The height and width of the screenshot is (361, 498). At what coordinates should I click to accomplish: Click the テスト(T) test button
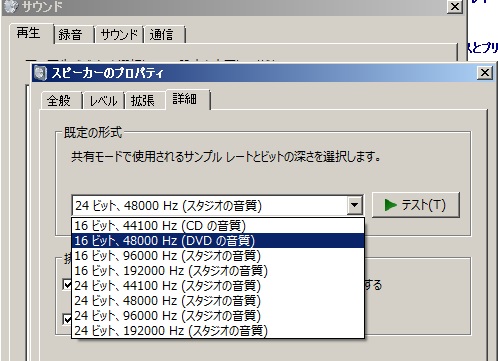416,205
